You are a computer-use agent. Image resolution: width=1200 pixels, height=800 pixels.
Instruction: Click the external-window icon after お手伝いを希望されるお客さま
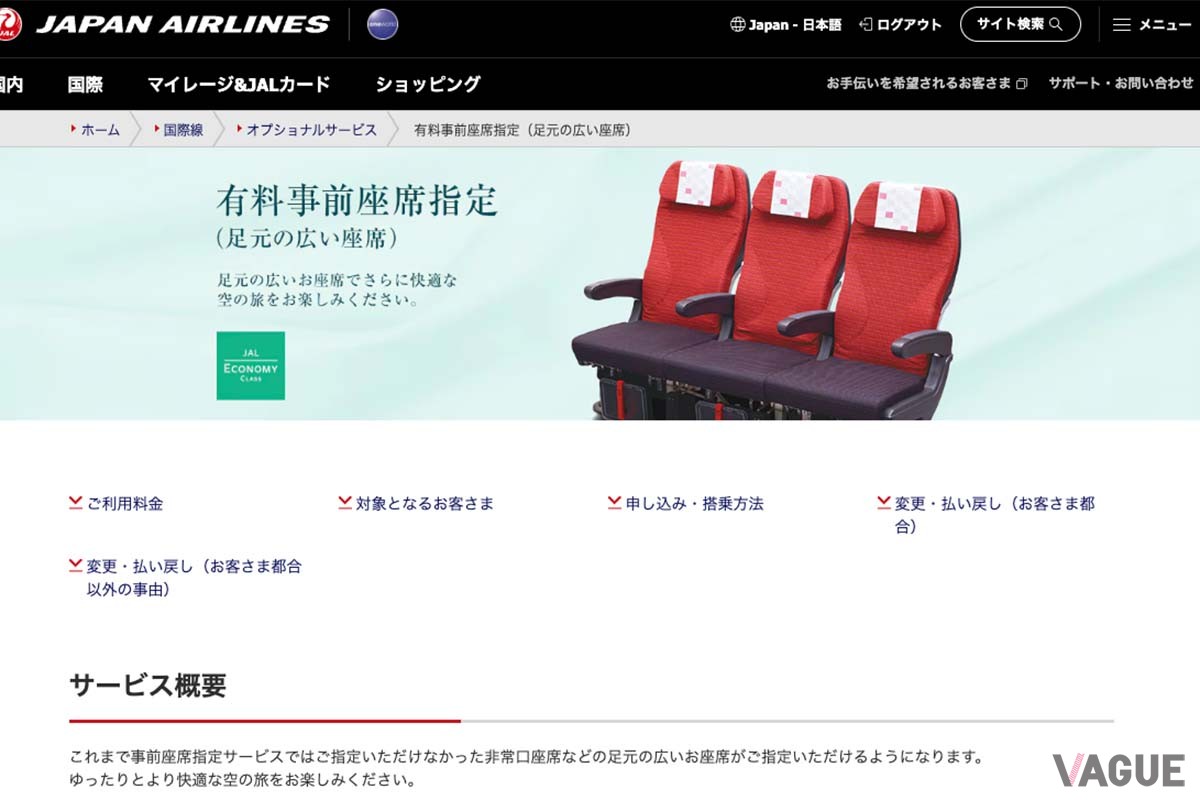click(x=1021, y=84)
